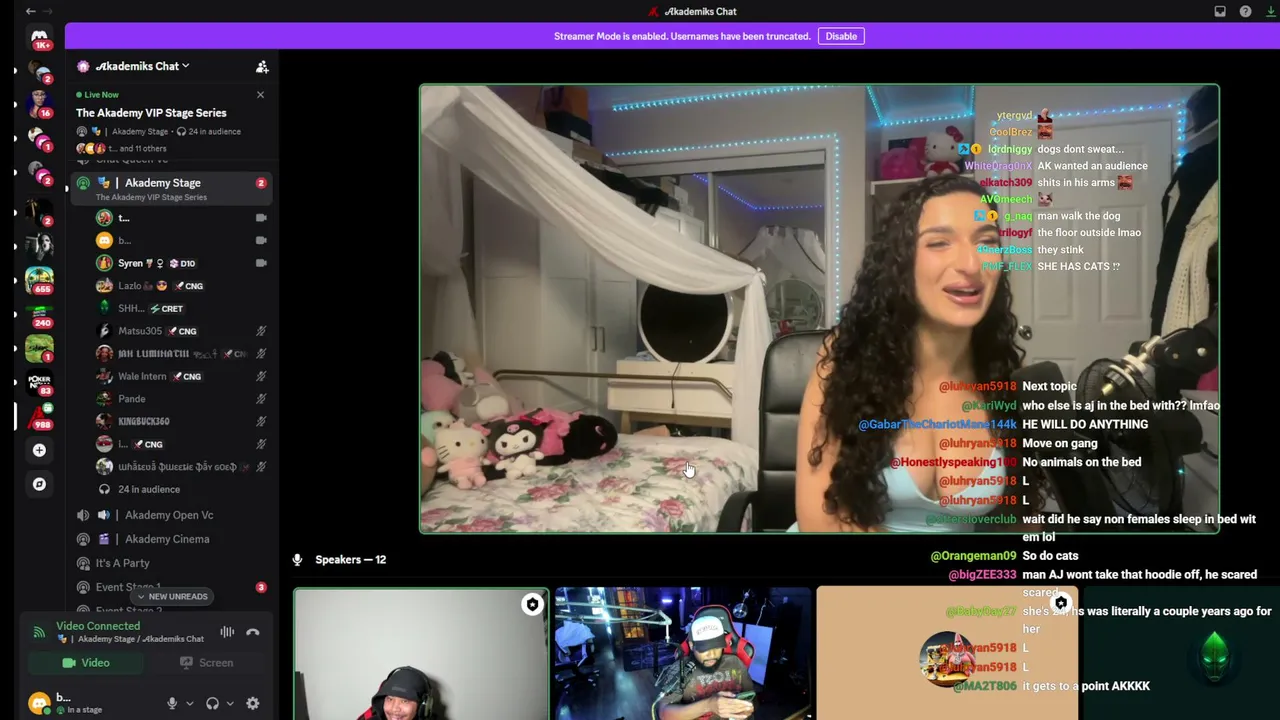Viewport: 1280px width, 720px height.
Task: Select speaker Syren in the stage list
Action: coord(182,263)
